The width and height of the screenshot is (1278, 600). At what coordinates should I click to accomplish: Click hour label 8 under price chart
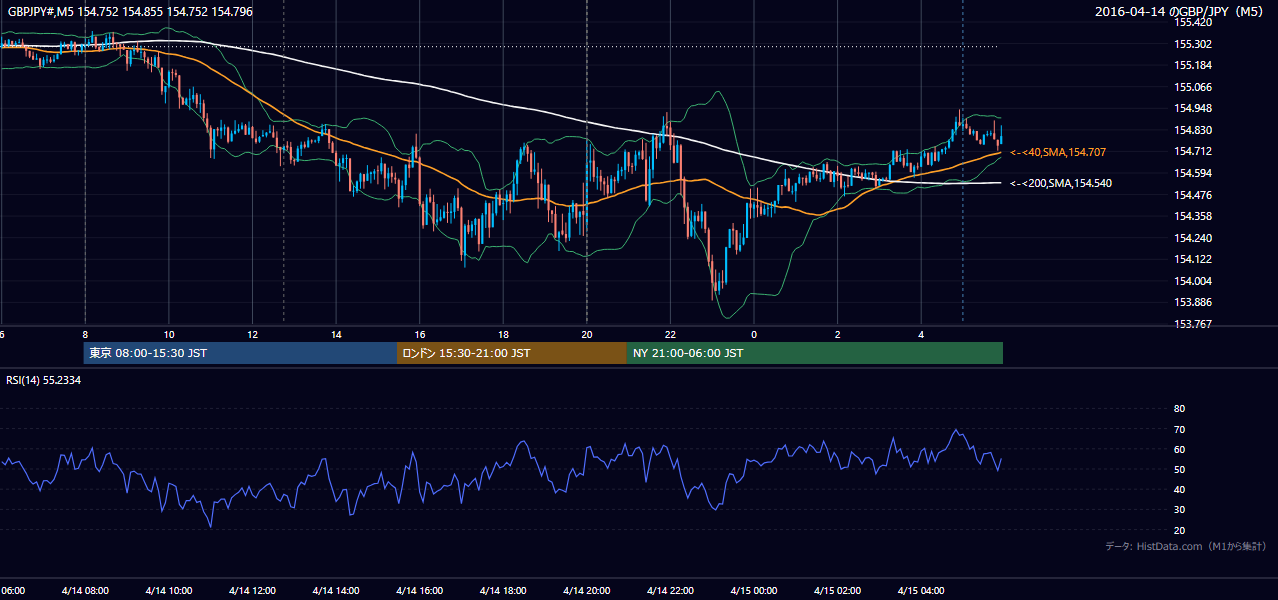click(x=85, y=335)
